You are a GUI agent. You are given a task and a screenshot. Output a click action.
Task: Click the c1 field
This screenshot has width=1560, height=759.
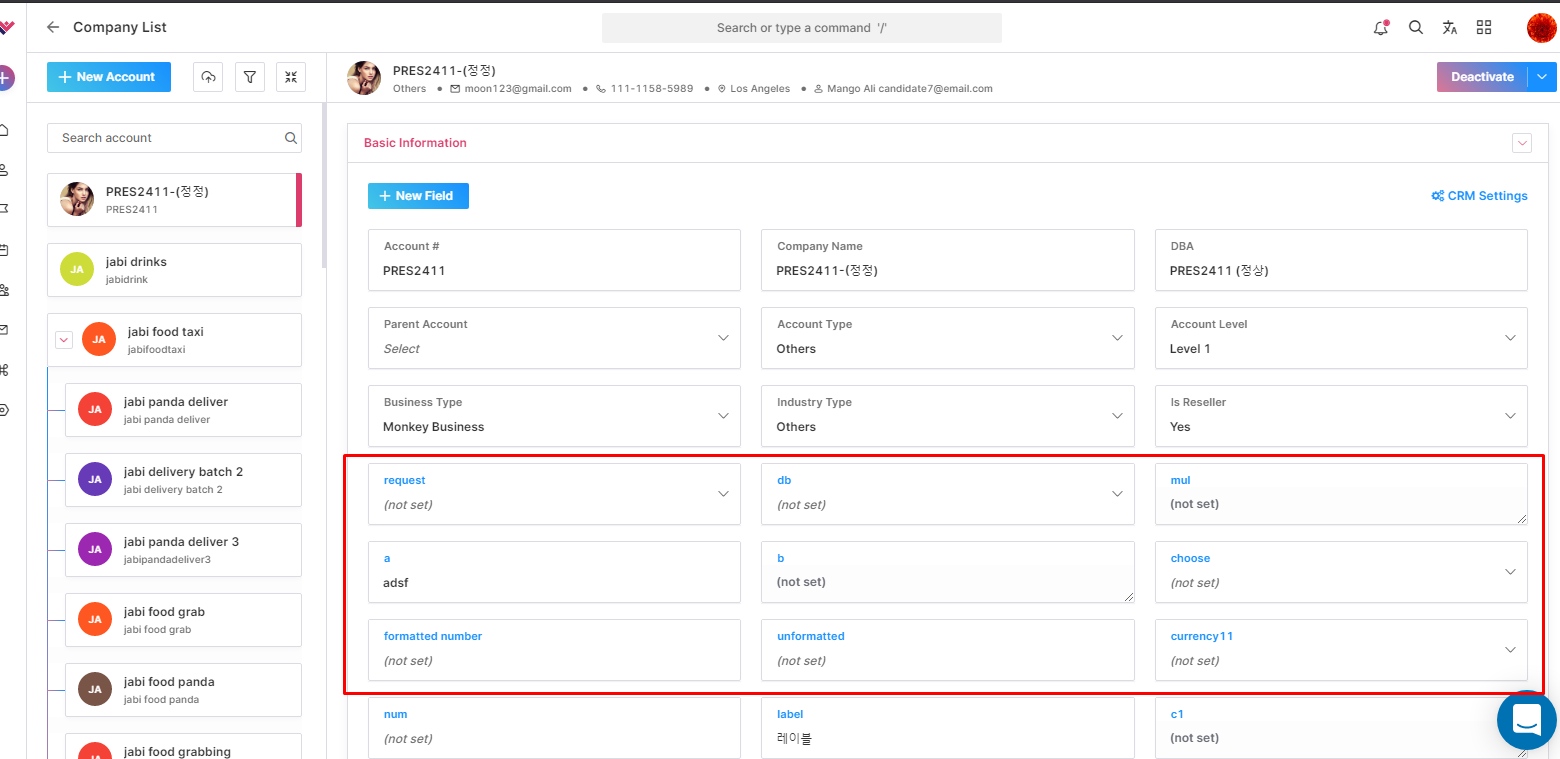click(1341, 728)
